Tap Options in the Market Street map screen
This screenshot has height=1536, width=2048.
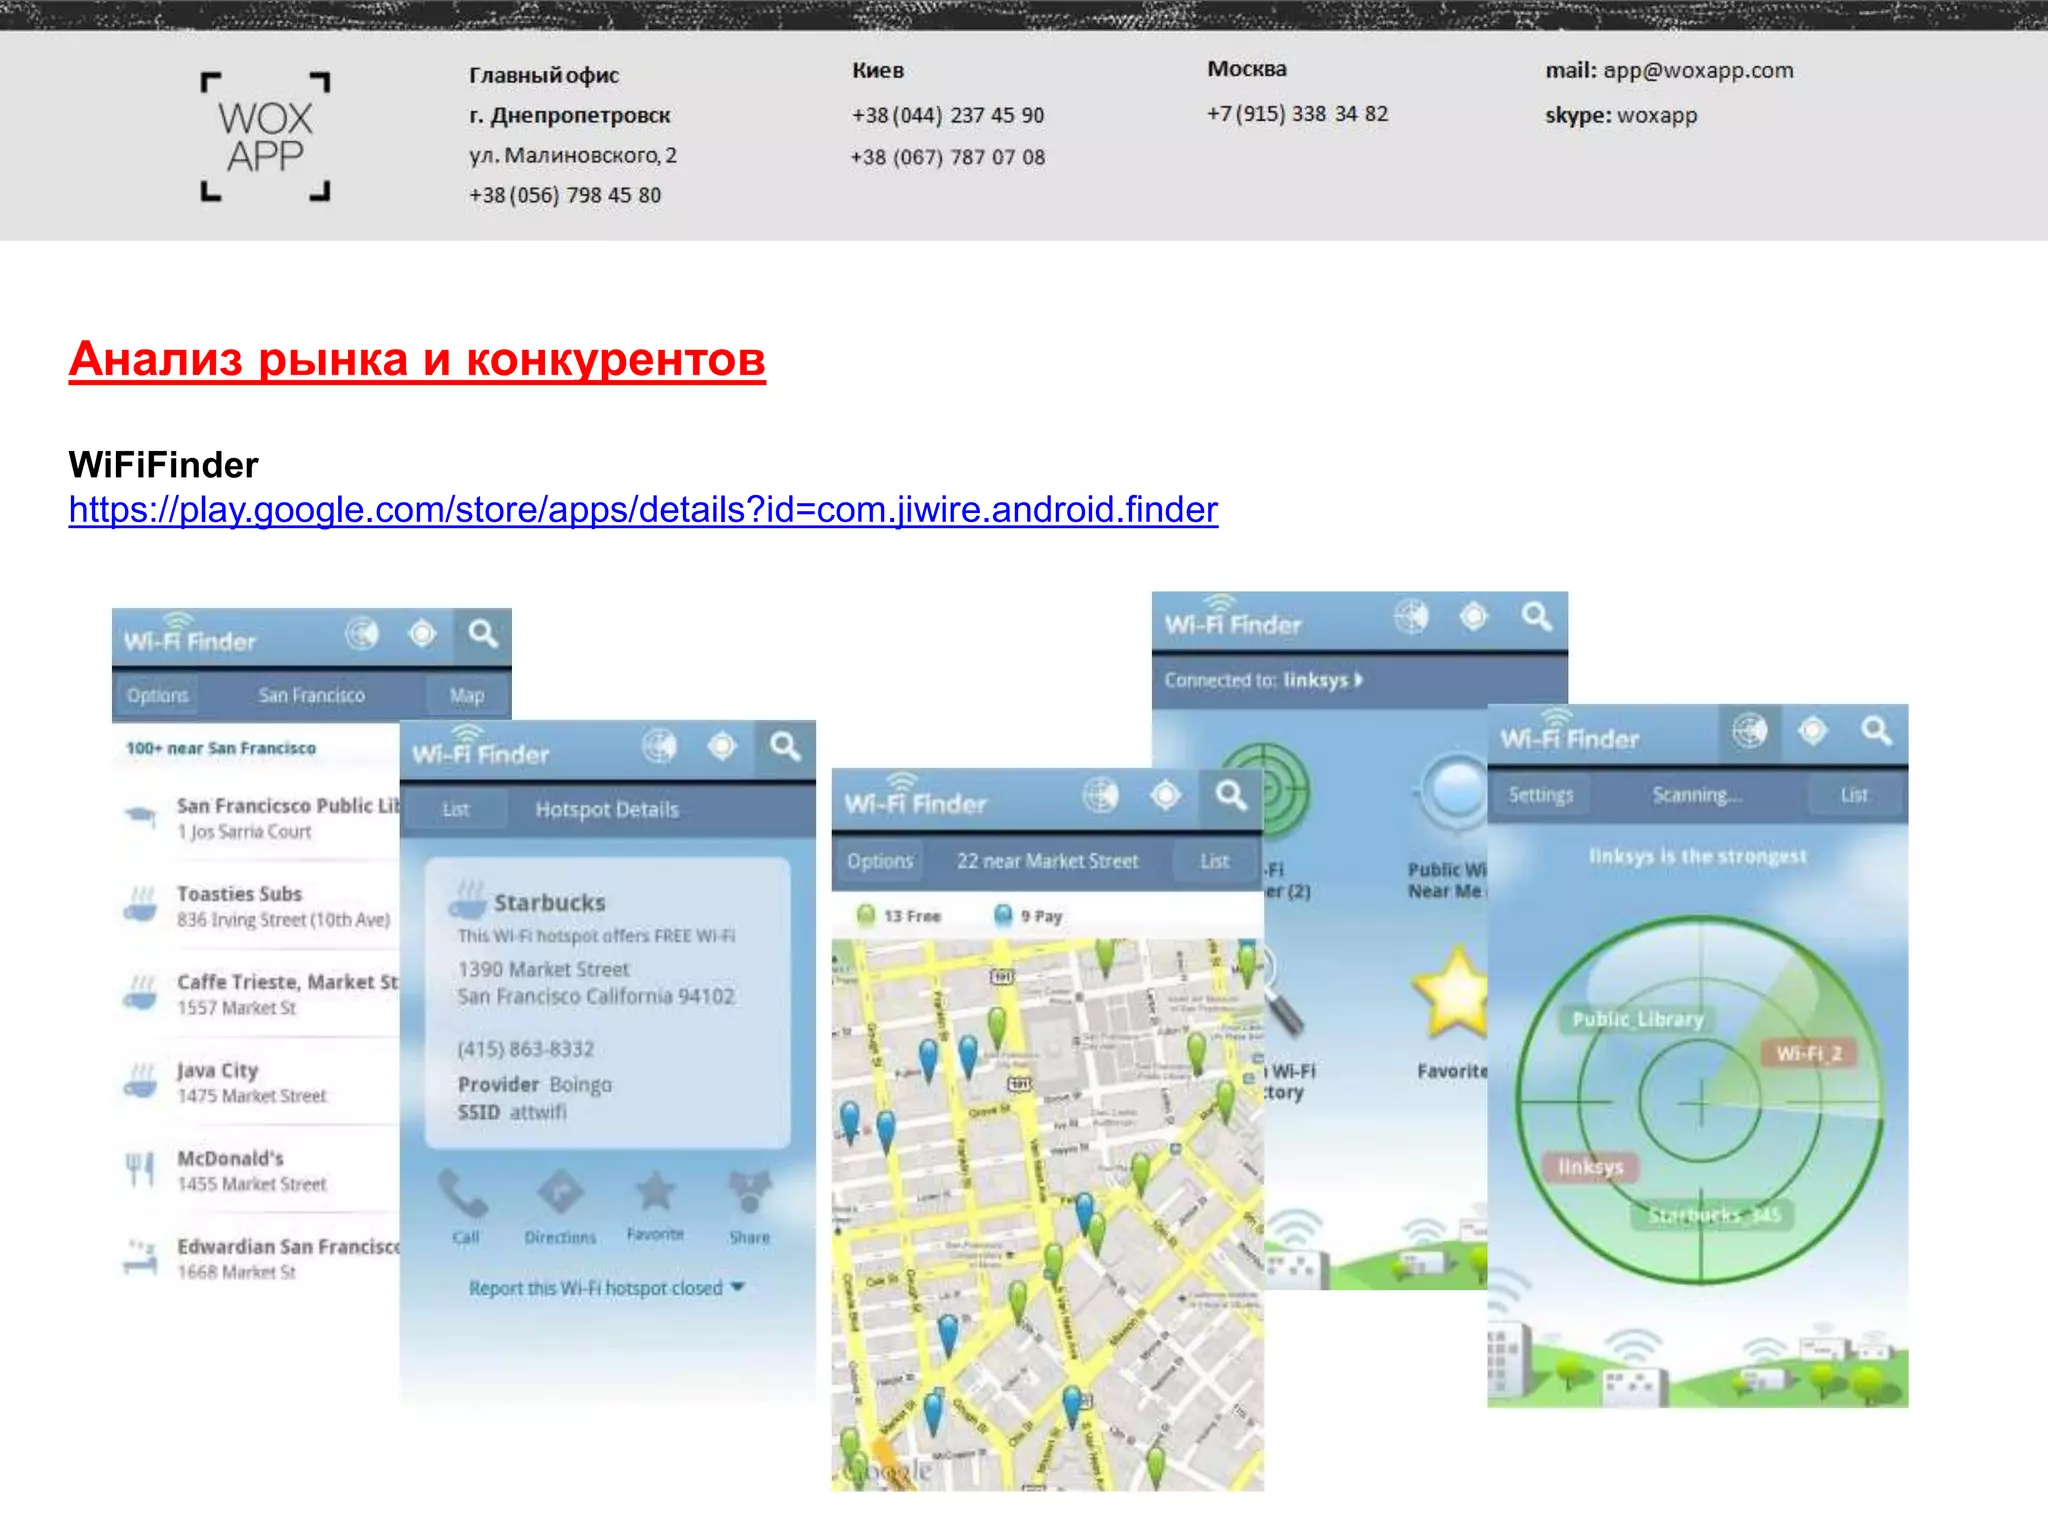tap(880, 861)
